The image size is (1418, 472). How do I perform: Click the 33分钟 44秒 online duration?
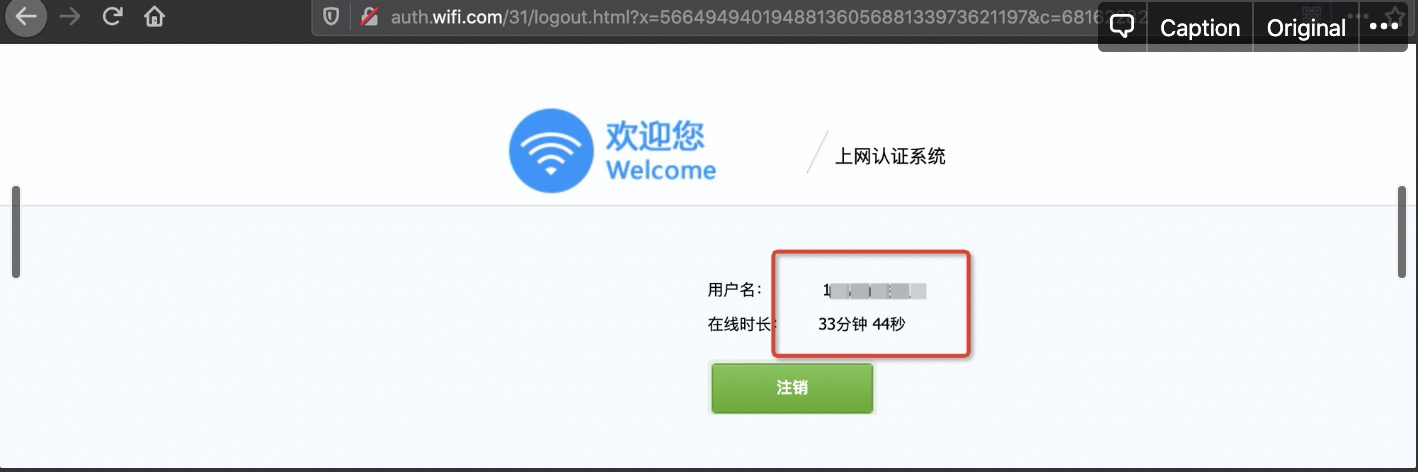(x=861, y=324)
